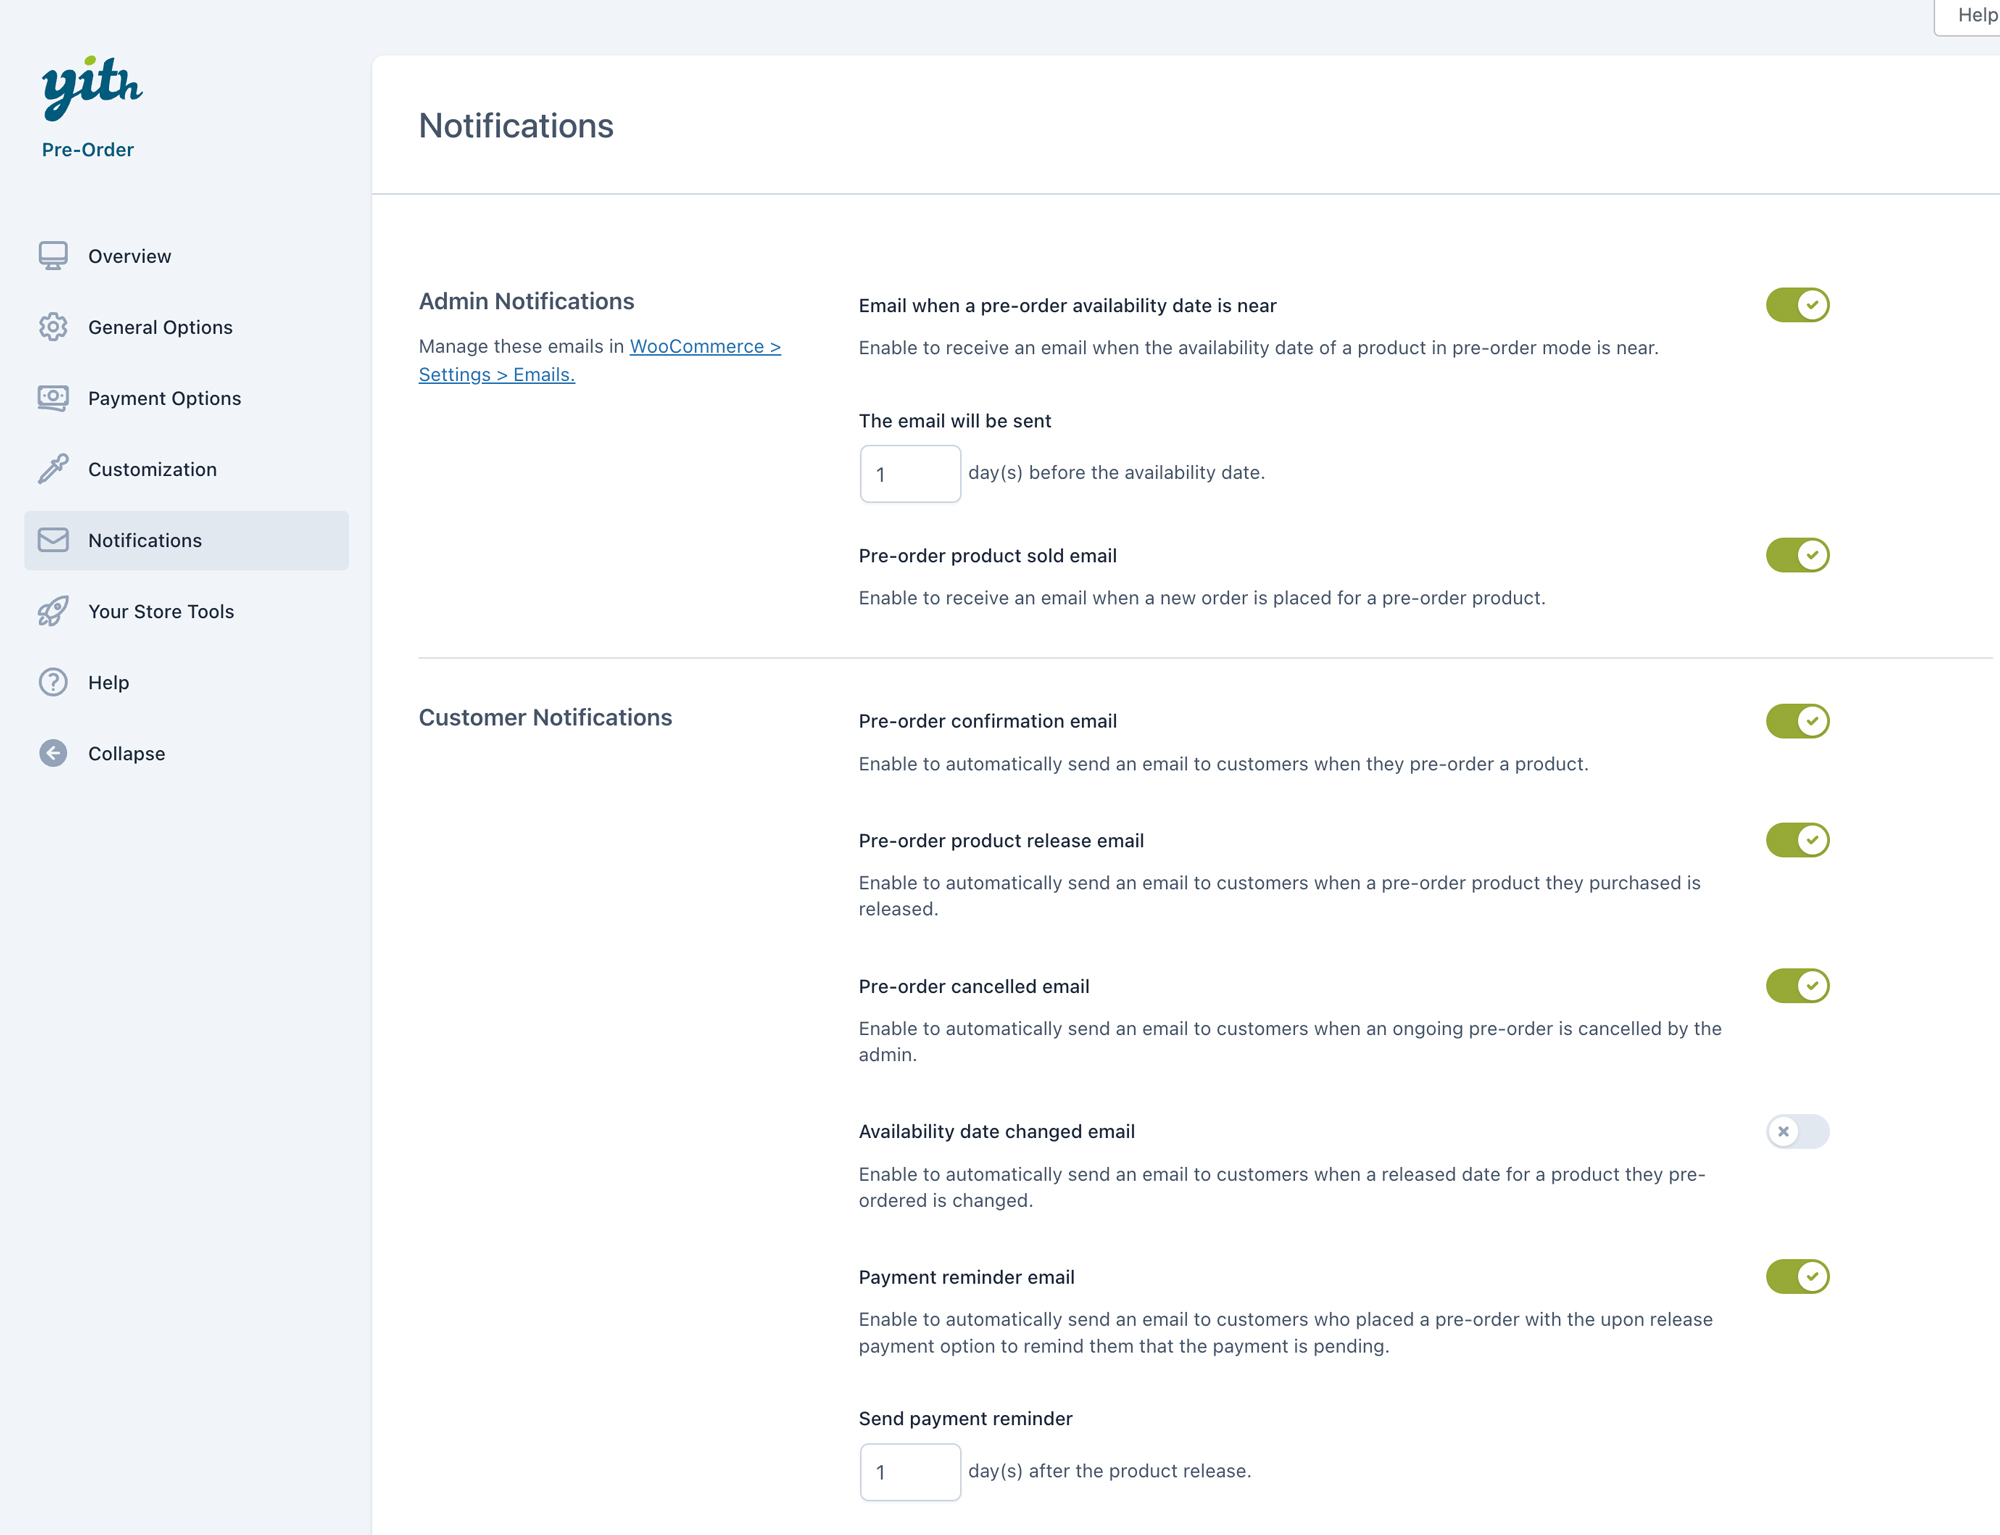Screen dimensions: 2000x1535
Task: Open the Payment Options menu item
Action: coord(164,398)
